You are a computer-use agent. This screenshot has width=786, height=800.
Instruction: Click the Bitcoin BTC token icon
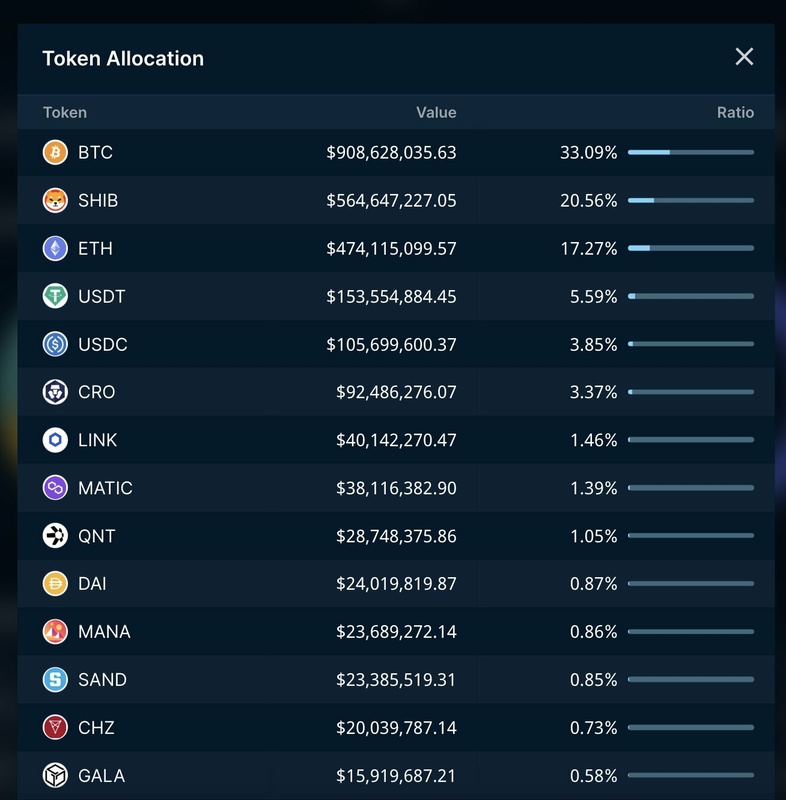coord(55,152)
